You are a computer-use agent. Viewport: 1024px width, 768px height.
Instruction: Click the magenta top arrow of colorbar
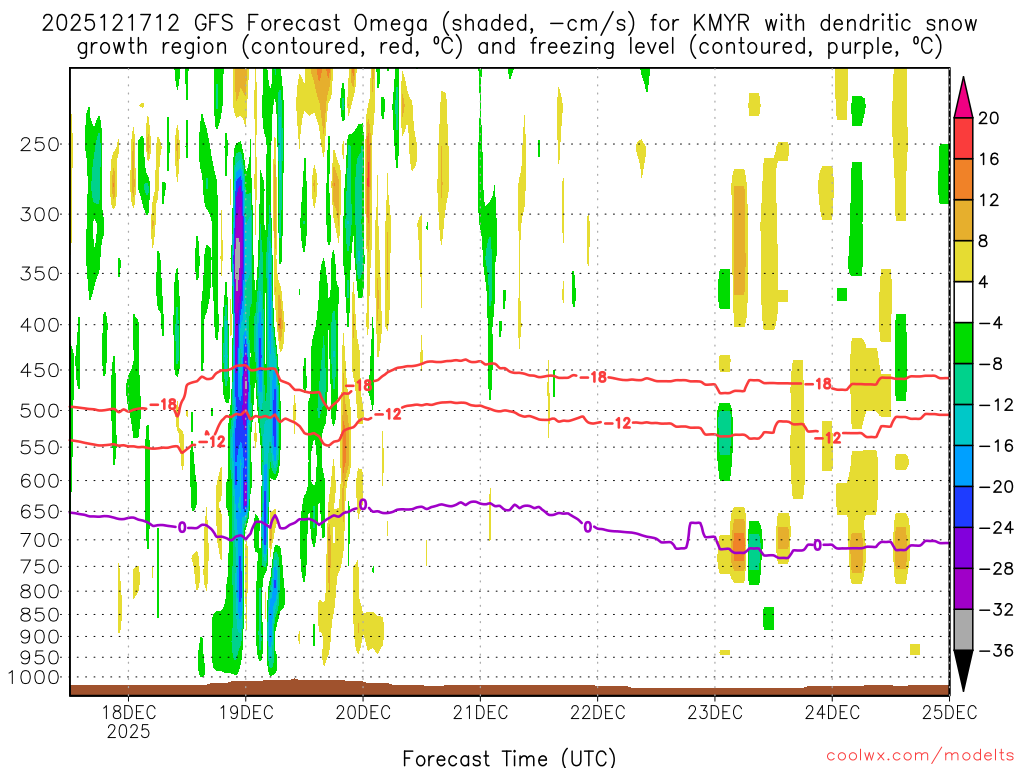(x=963, y=97)
